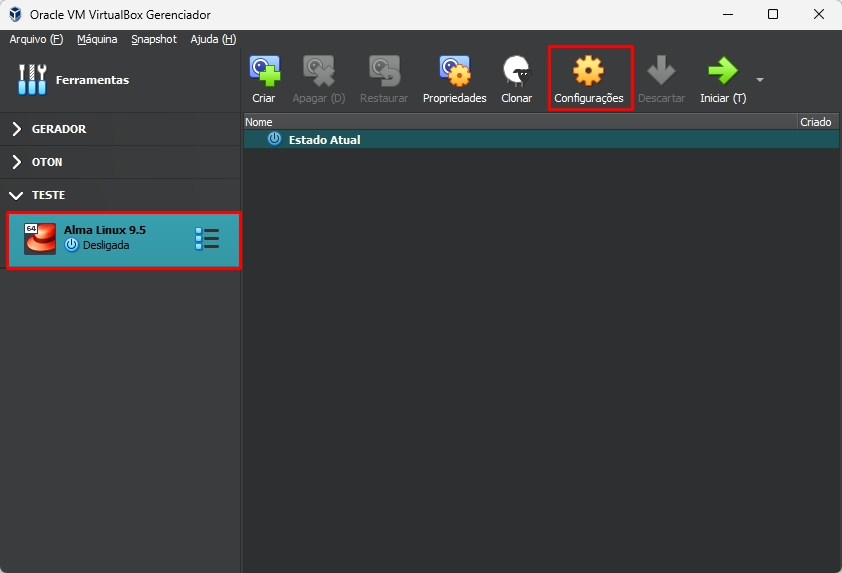
Task: Open the Máquina menu
Action: click(x=97, y=39)
